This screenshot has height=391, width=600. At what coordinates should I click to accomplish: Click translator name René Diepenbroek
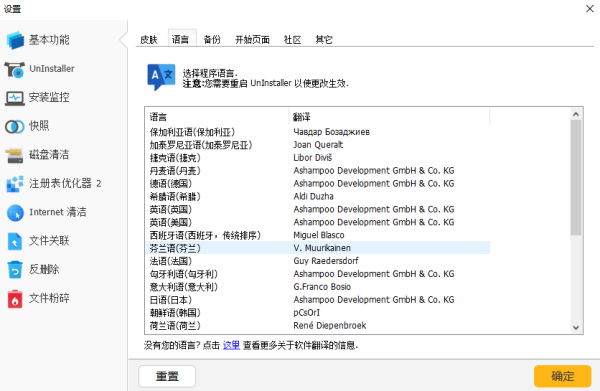pos(329,326)
